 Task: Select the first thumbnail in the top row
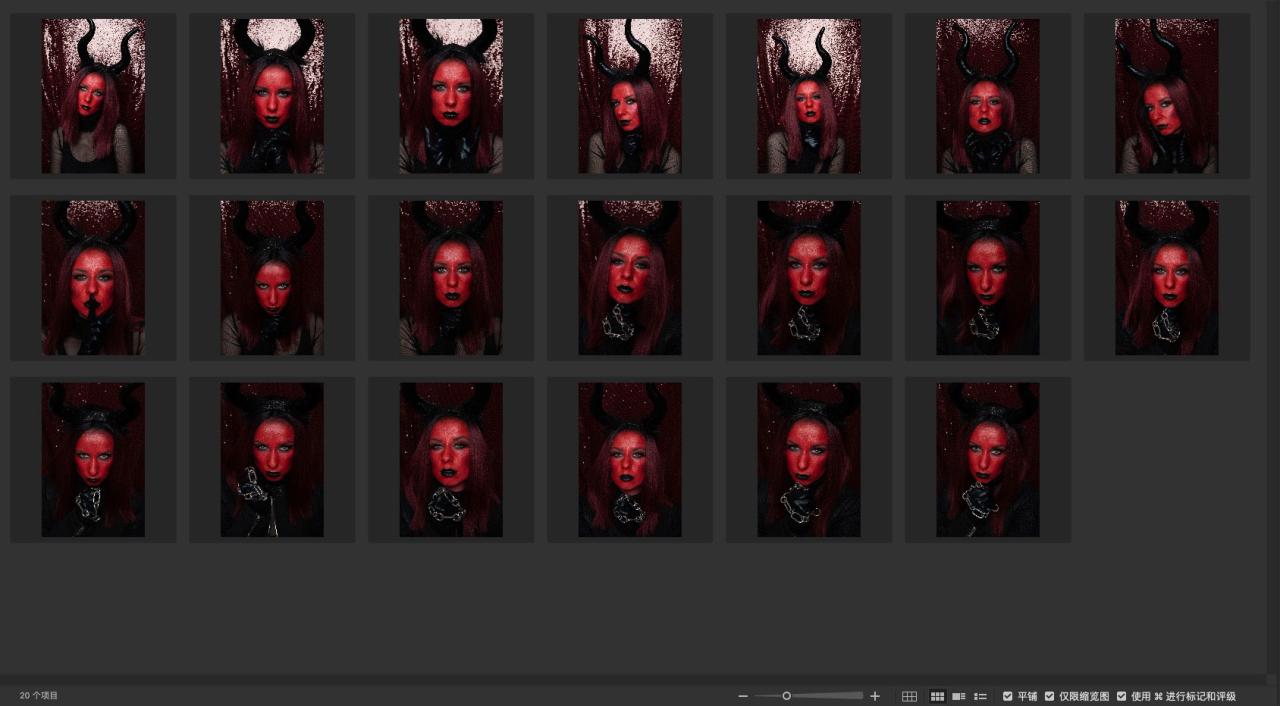point(93,96)
